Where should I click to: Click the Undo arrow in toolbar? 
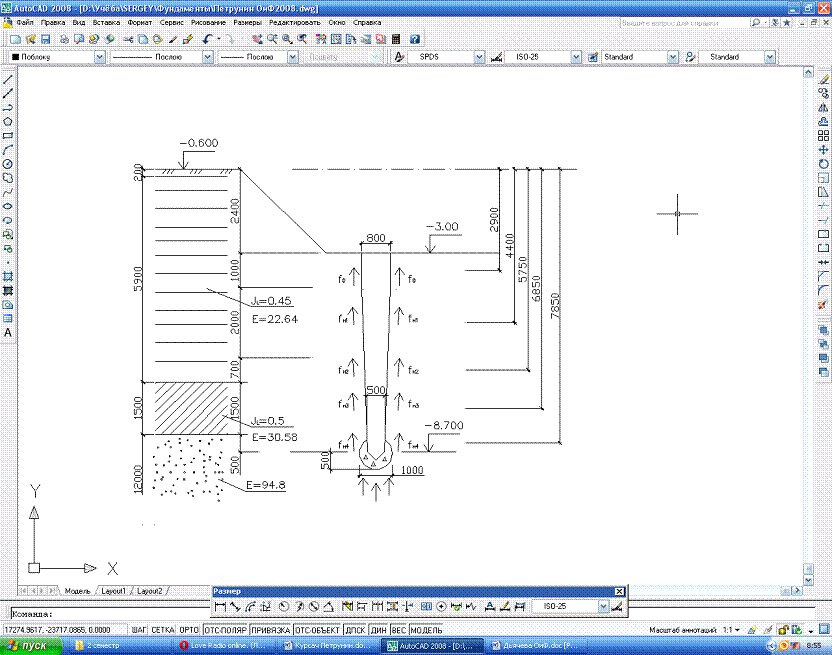click(207, 39)
